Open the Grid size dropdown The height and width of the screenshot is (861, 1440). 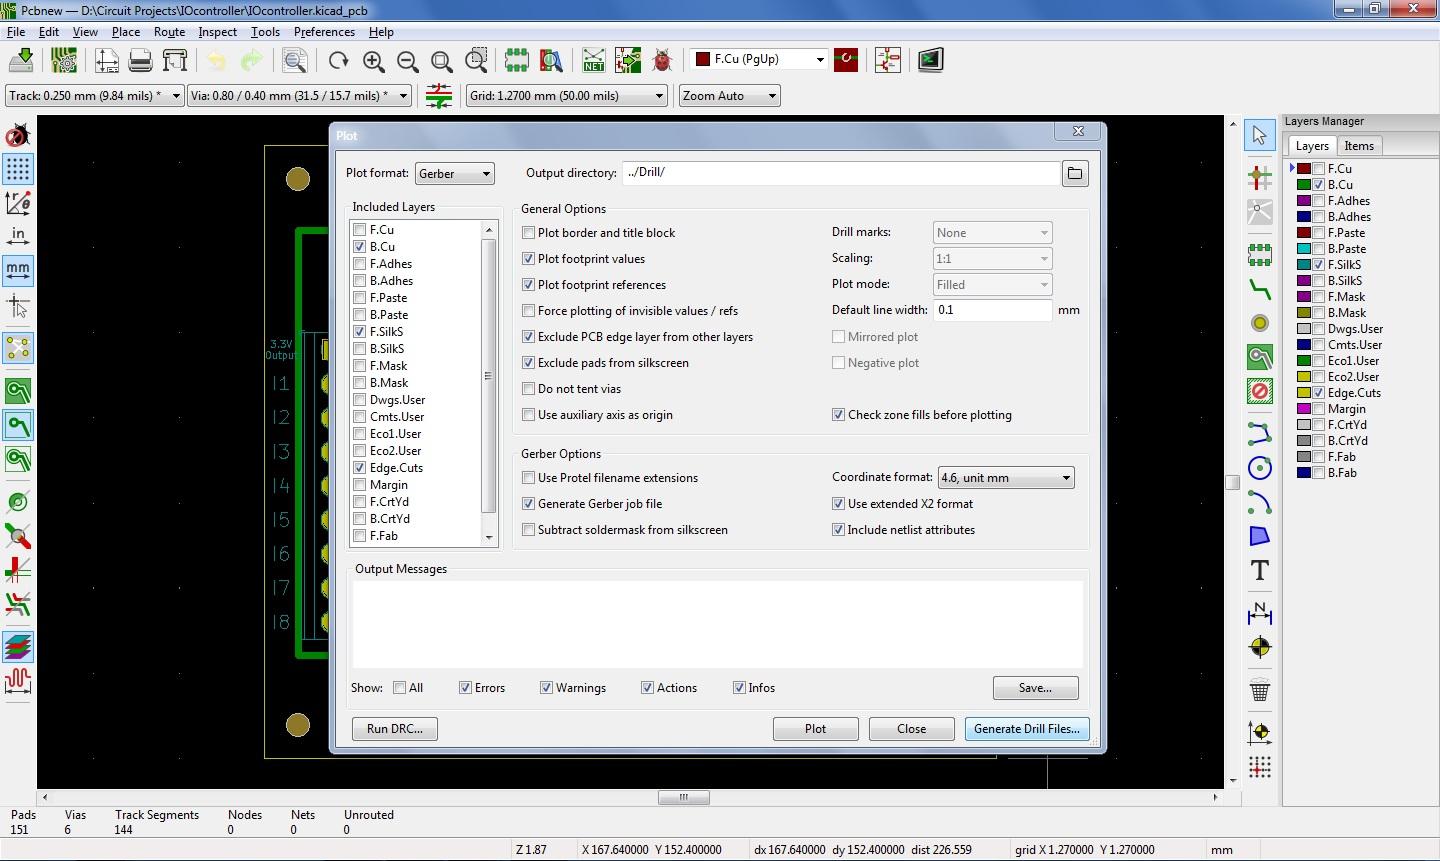pyautogui.click(x=567, y=96)
